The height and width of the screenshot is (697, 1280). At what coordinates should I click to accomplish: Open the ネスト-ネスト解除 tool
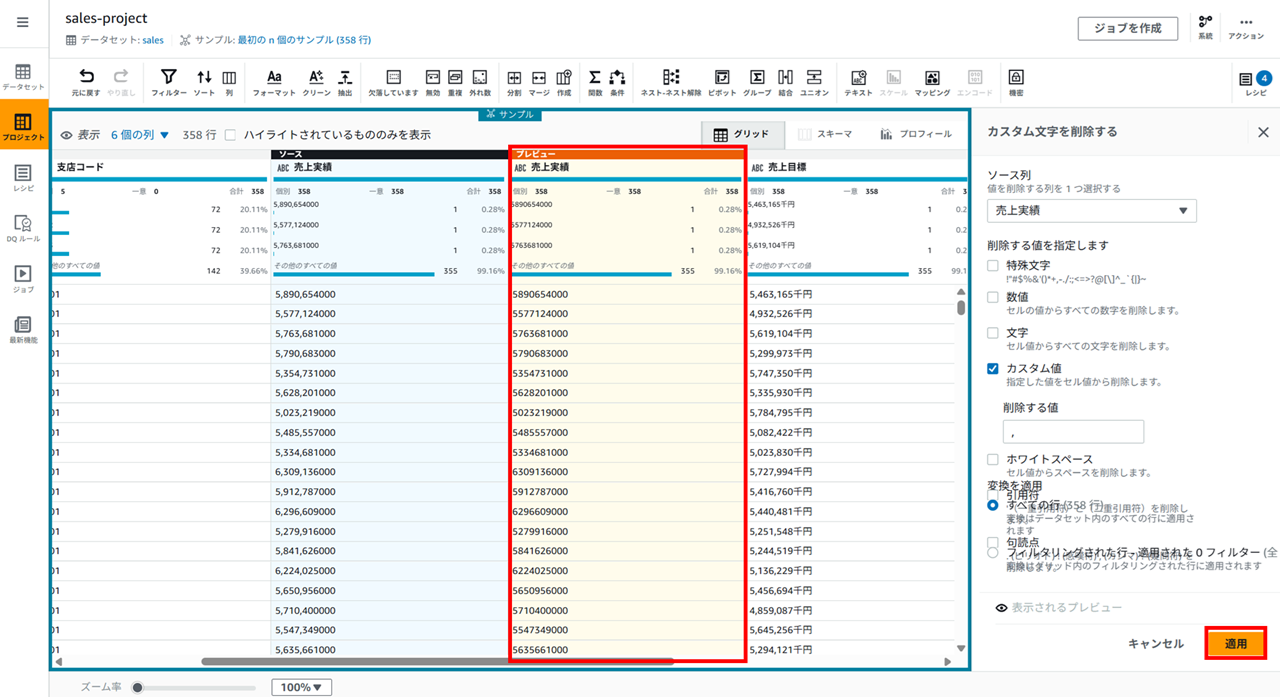coord(671,82)
